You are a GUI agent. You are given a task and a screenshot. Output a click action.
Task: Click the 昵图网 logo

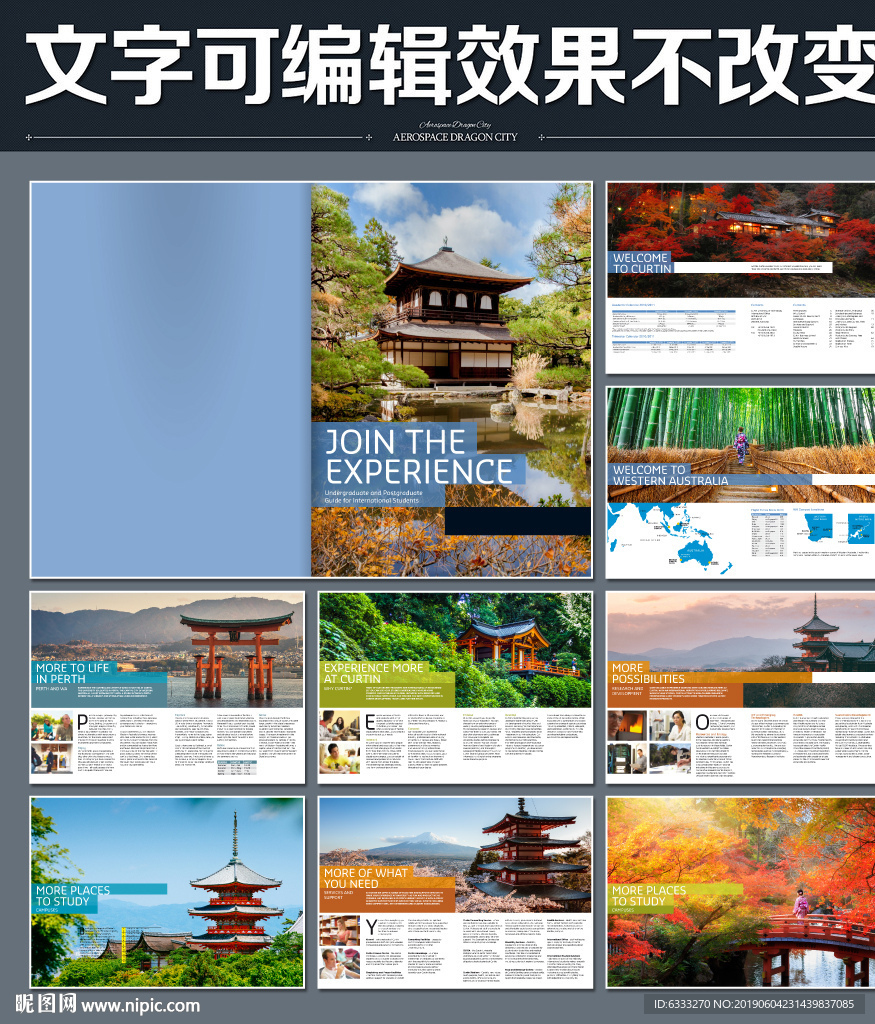46,1004
